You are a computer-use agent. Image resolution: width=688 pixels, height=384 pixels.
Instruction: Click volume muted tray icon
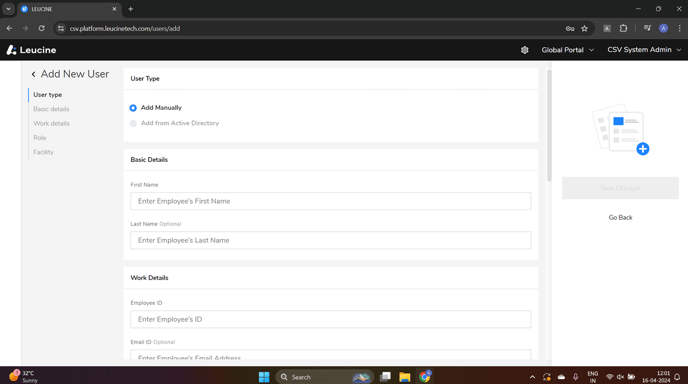(x=620, y=377)
